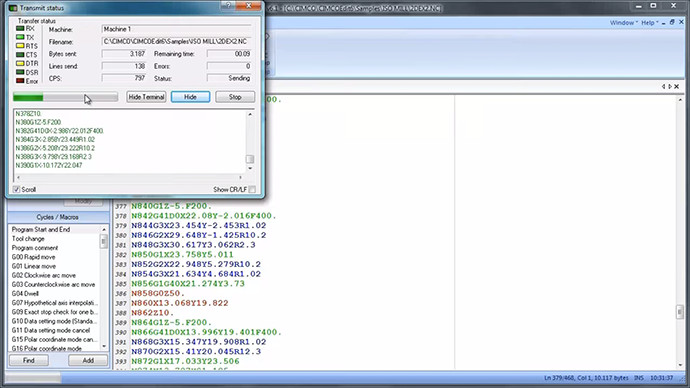
Task: Click the Bytes sent value field
Action: [x=124, y=54]
